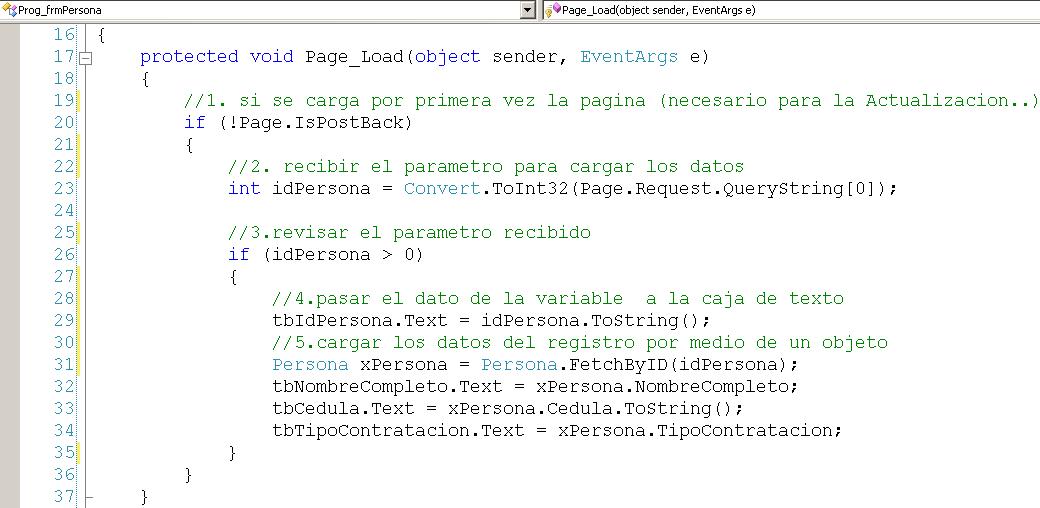Click the opening brace on line 16
Image resolution: width=1040 pixels, height=508 pixels.
tap(101, 35)
